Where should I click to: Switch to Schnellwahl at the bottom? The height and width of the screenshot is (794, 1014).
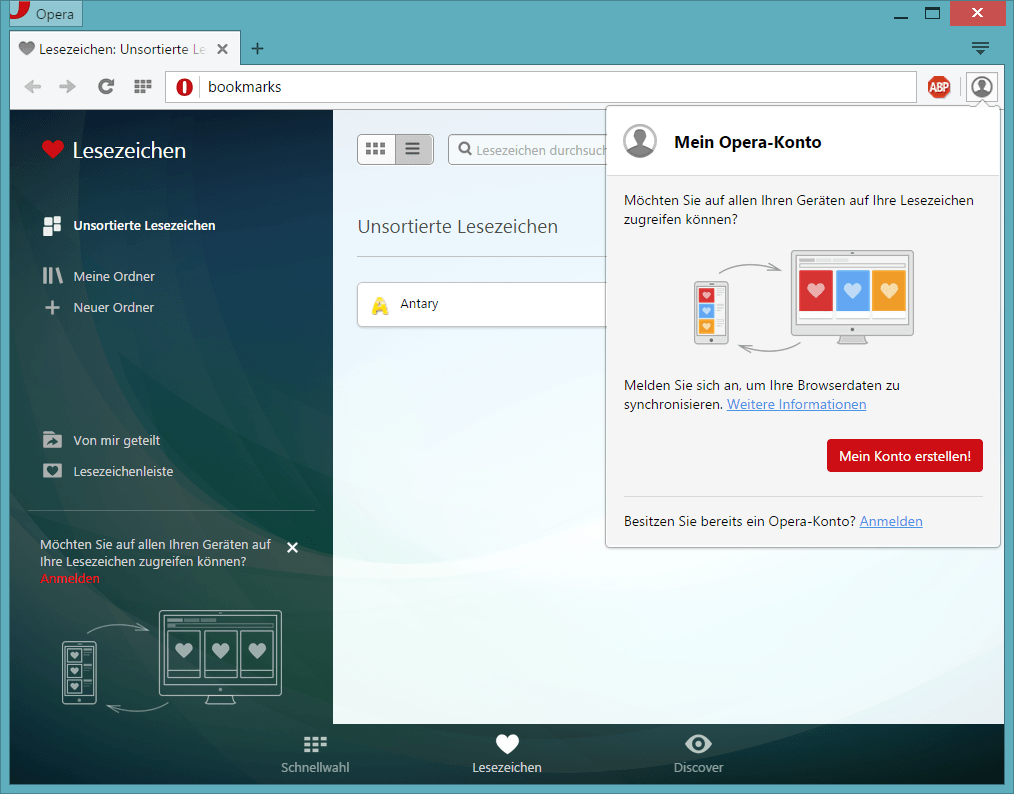pyautogui.click(x=315, y=755)
